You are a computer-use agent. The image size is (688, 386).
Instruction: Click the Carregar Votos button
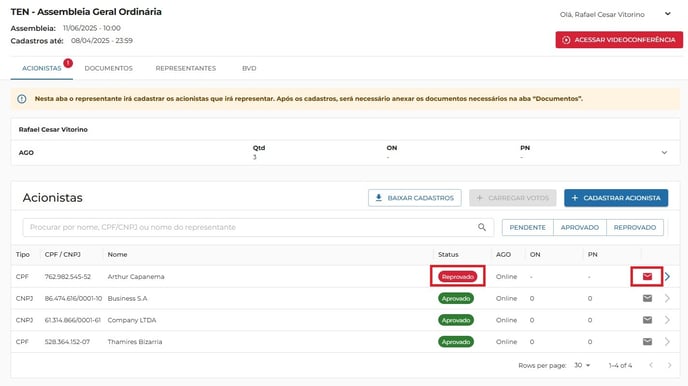(512, 198)
